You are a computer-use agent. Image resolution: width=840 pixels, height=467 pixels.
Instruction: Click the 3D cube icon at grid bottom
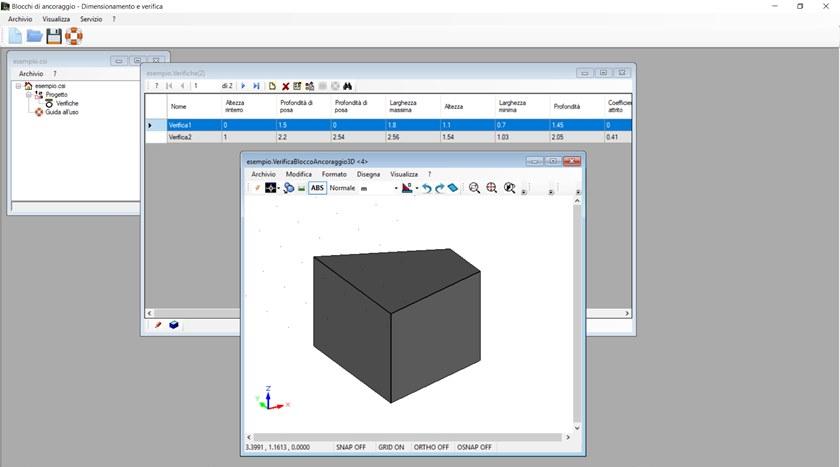click(173, 325)
